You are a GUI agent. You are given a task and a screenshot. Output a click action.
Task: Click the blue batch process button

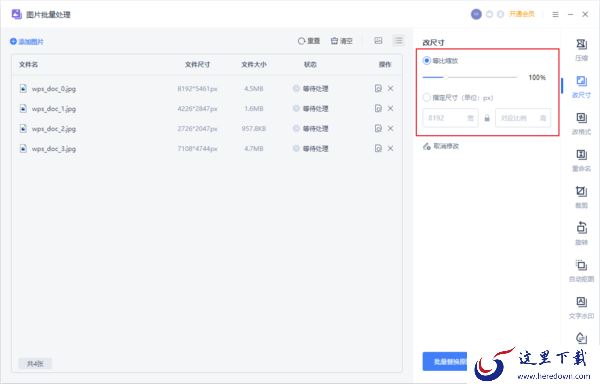[445, 361]
